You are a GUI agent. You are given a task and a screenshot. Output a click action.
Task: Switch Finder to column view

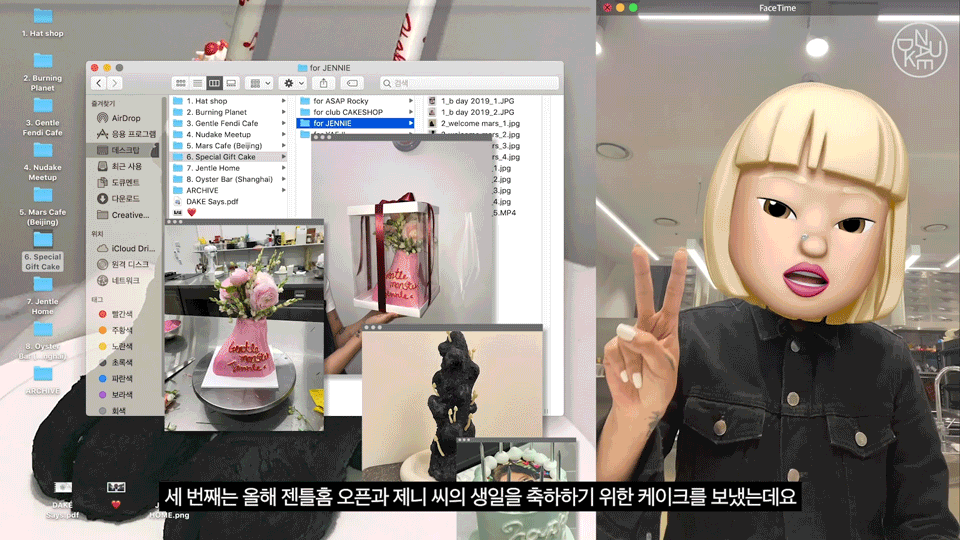214,83
